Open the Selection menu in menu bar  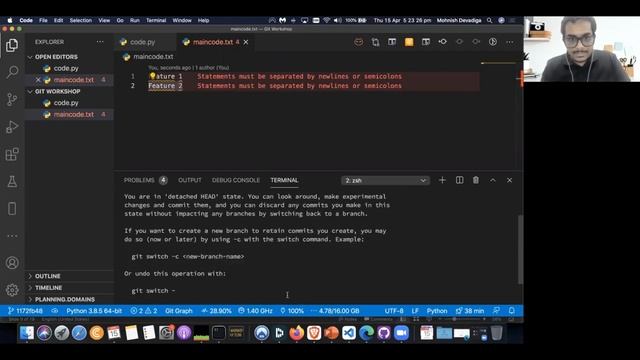pyautogui.click(x=80, y=20)
